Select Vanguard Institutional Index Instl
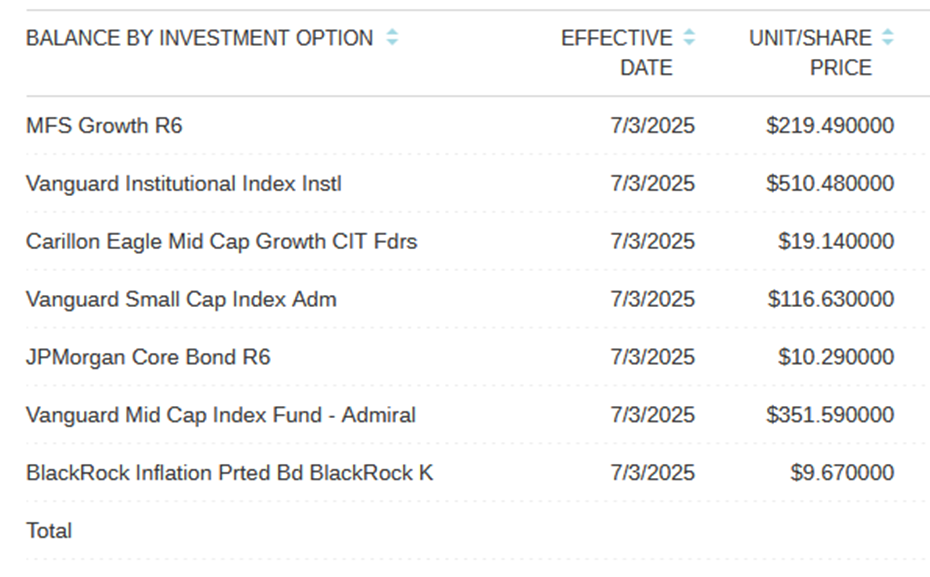The height and width of the screenshot is (577, 930). 184,184
